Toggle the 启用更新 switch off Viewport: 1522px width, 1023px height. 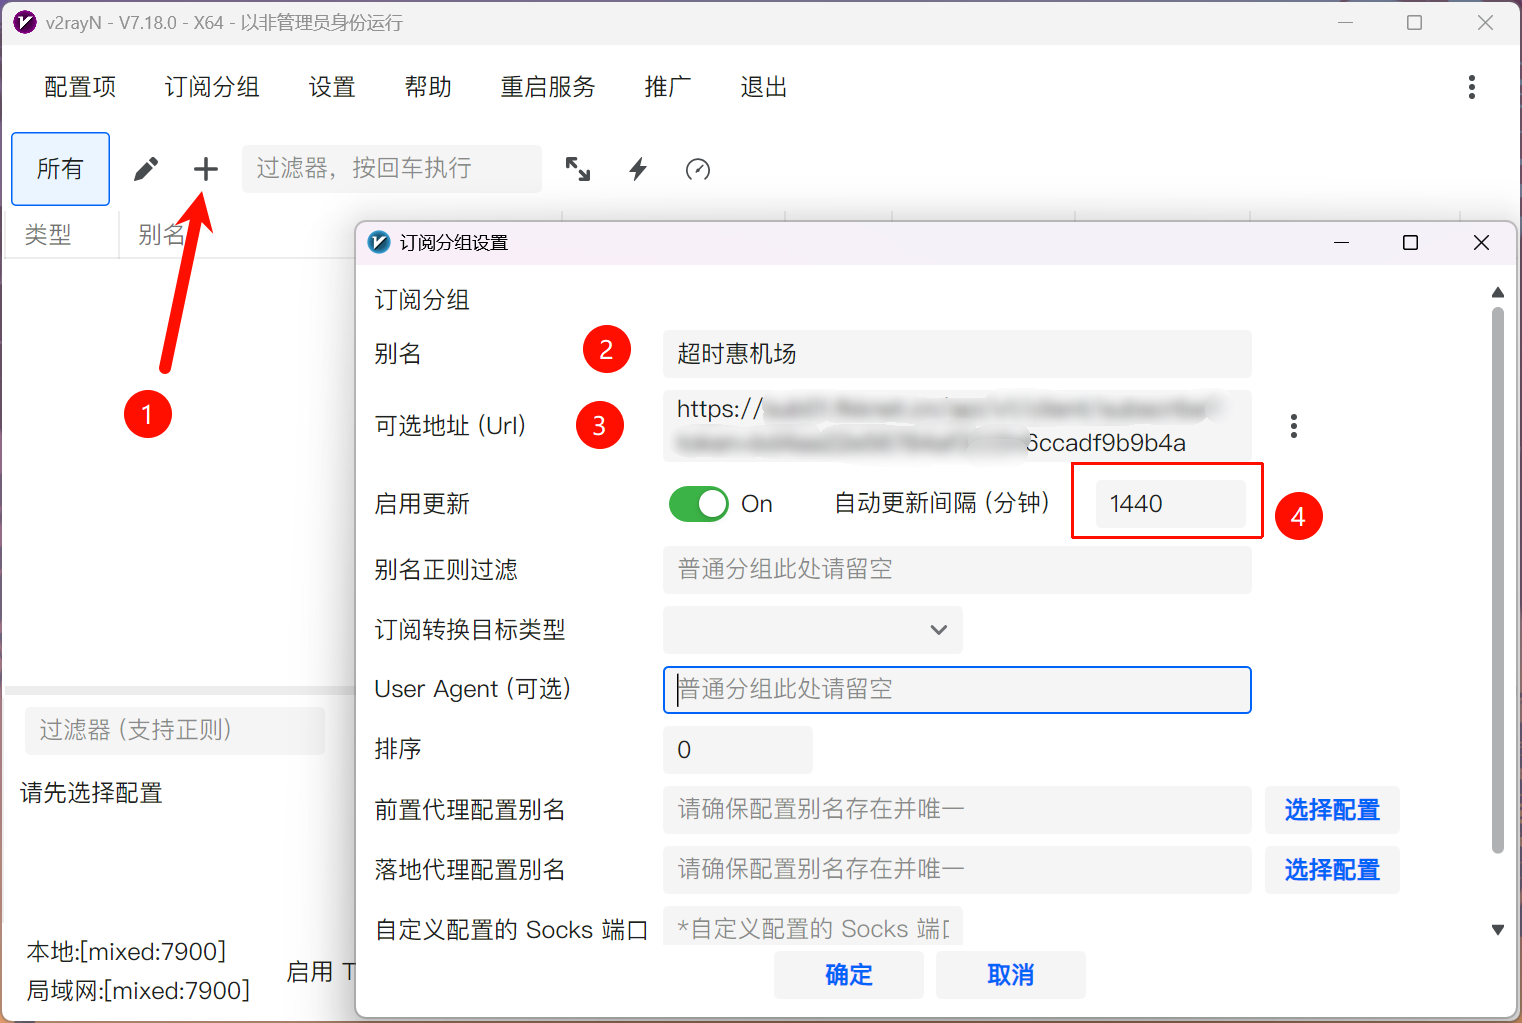699,504
